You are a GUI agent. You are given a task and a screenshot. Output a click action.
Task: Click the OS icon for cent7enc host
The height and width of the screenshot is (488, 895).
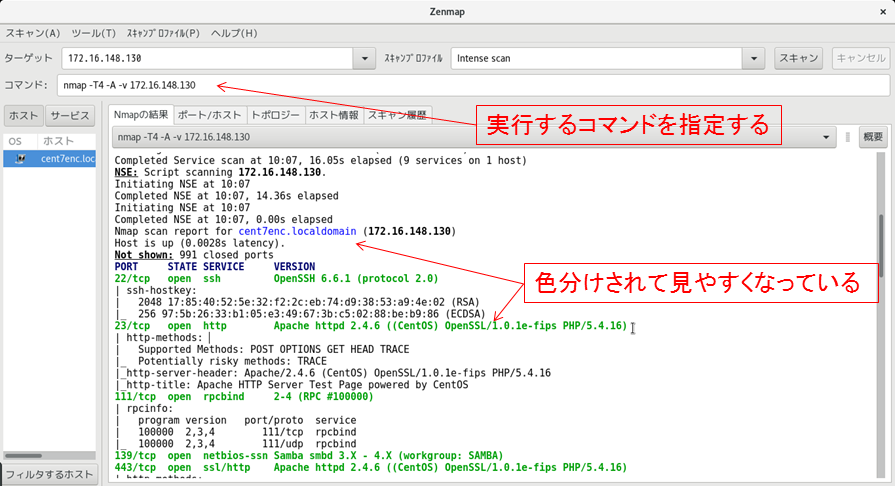[20, 159]
